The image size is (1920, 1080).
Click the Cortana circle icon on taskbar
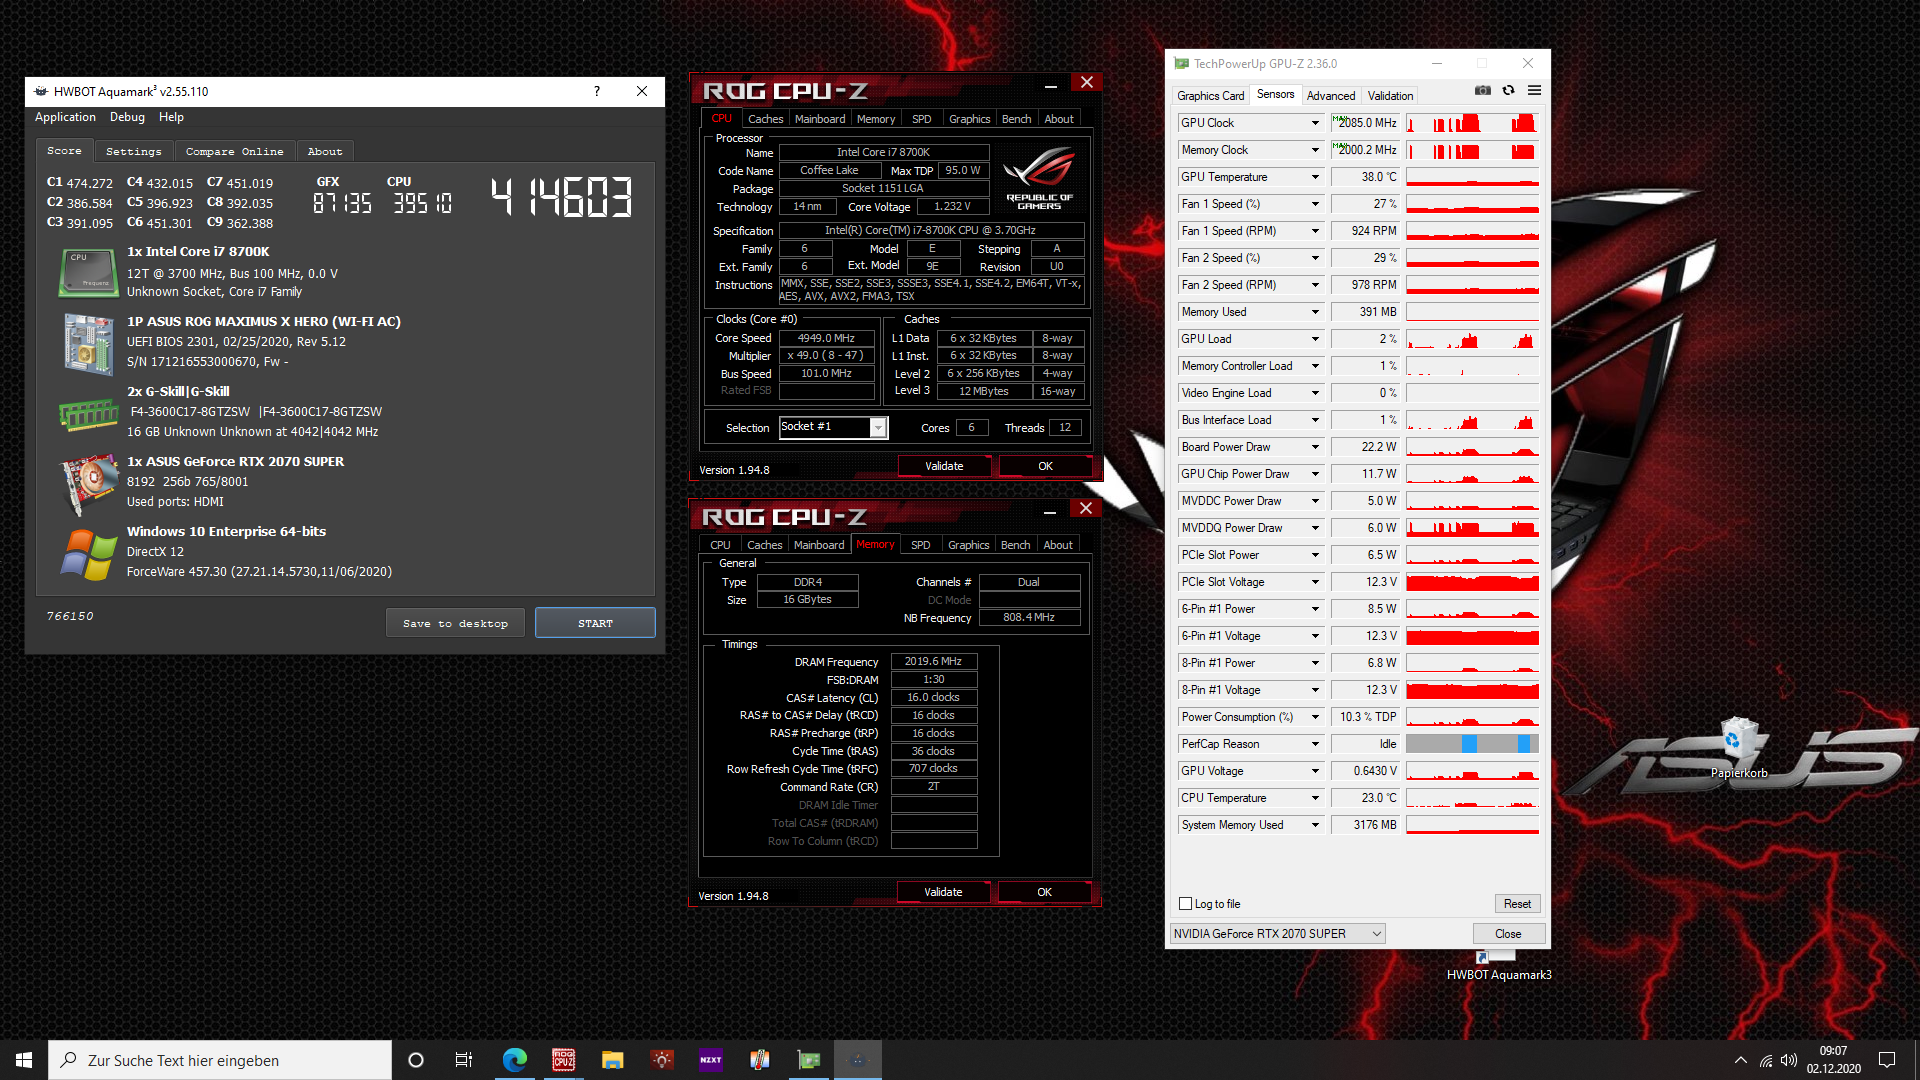click(416, 1060)
